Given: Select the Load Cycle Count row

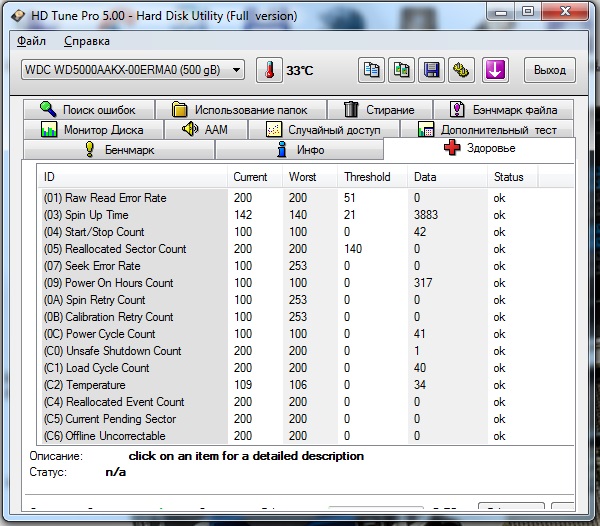Looking at the screenshot, I should [x=305, y=368].
